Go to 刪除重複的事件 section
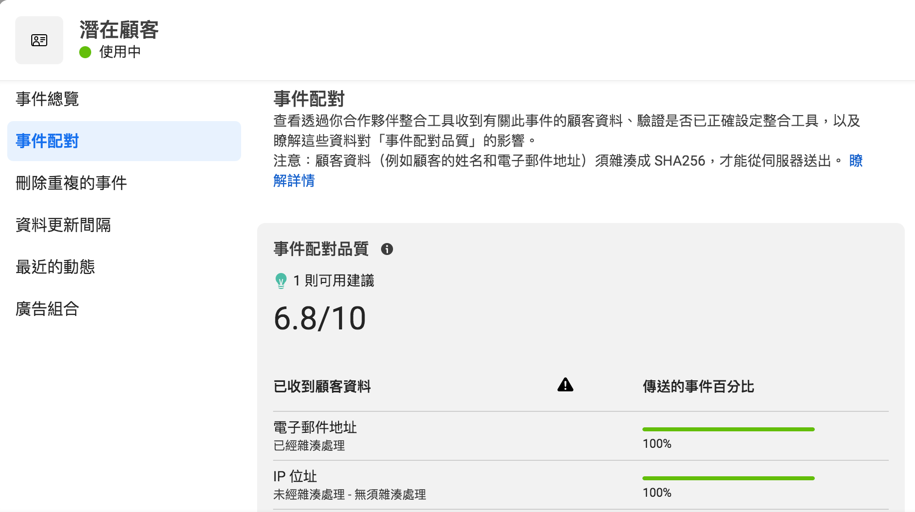Image resolution: width=915 pixels, height=512 pixels. [x=71, y=183]
